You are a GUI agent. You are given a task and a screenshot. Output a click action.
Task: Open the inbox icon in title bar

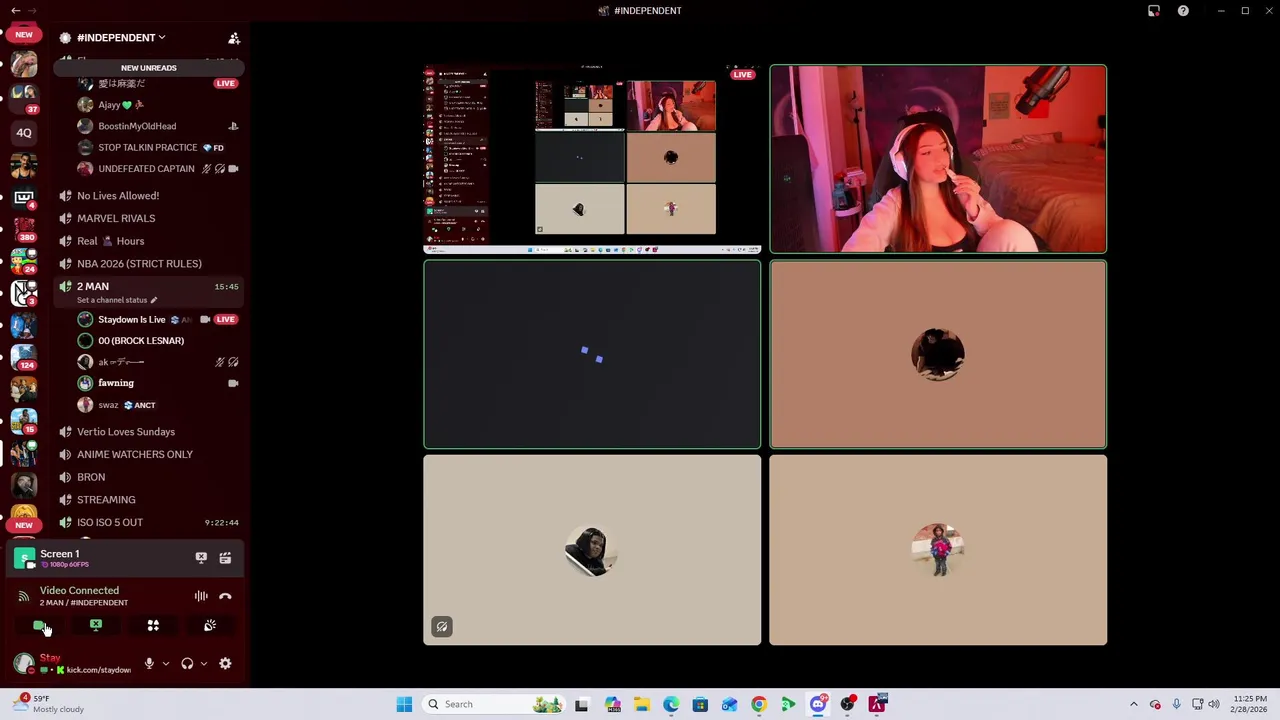(1154, 11)
